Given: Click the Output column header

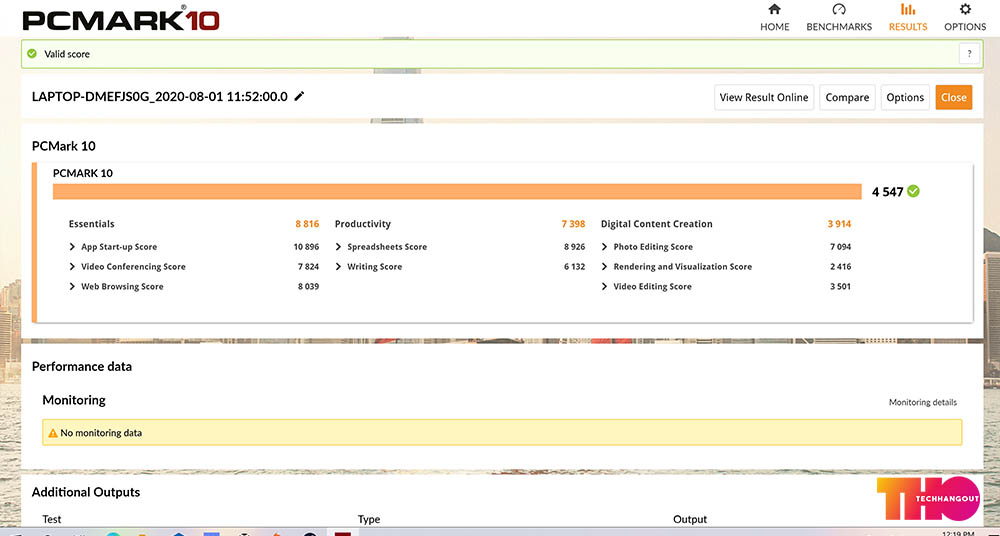Looking at the screenshot, I should point(690,519).
